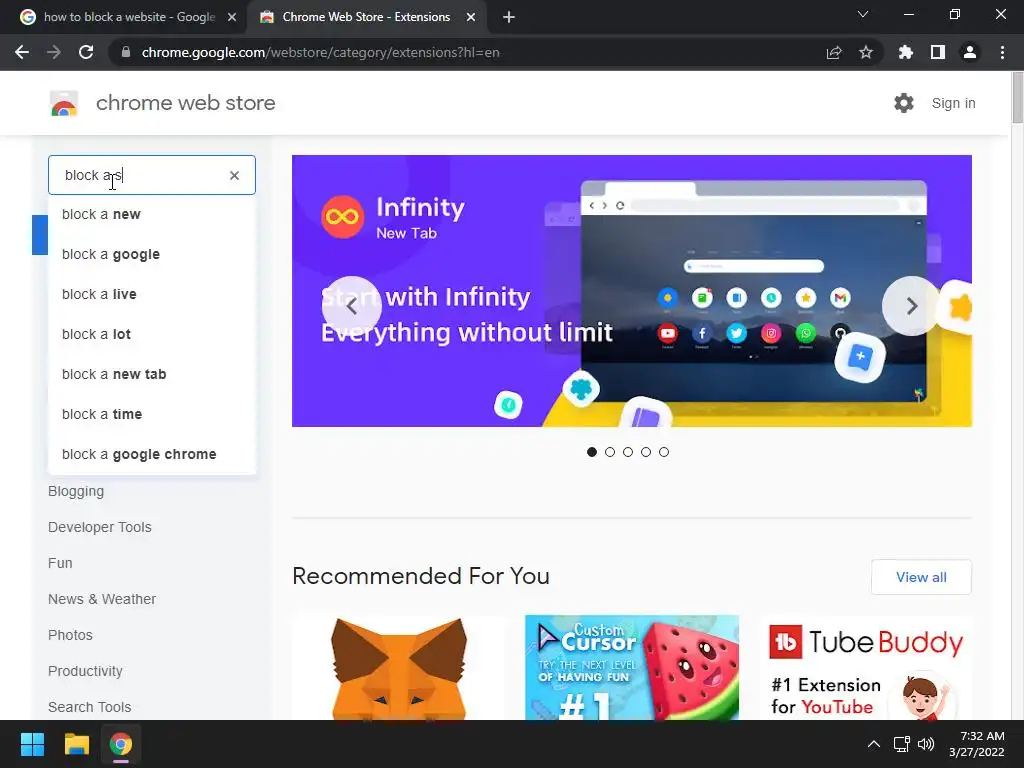Toggle the Chrome side panel icon
Viewport: 1024px width, 768px height.
(938, 52)
